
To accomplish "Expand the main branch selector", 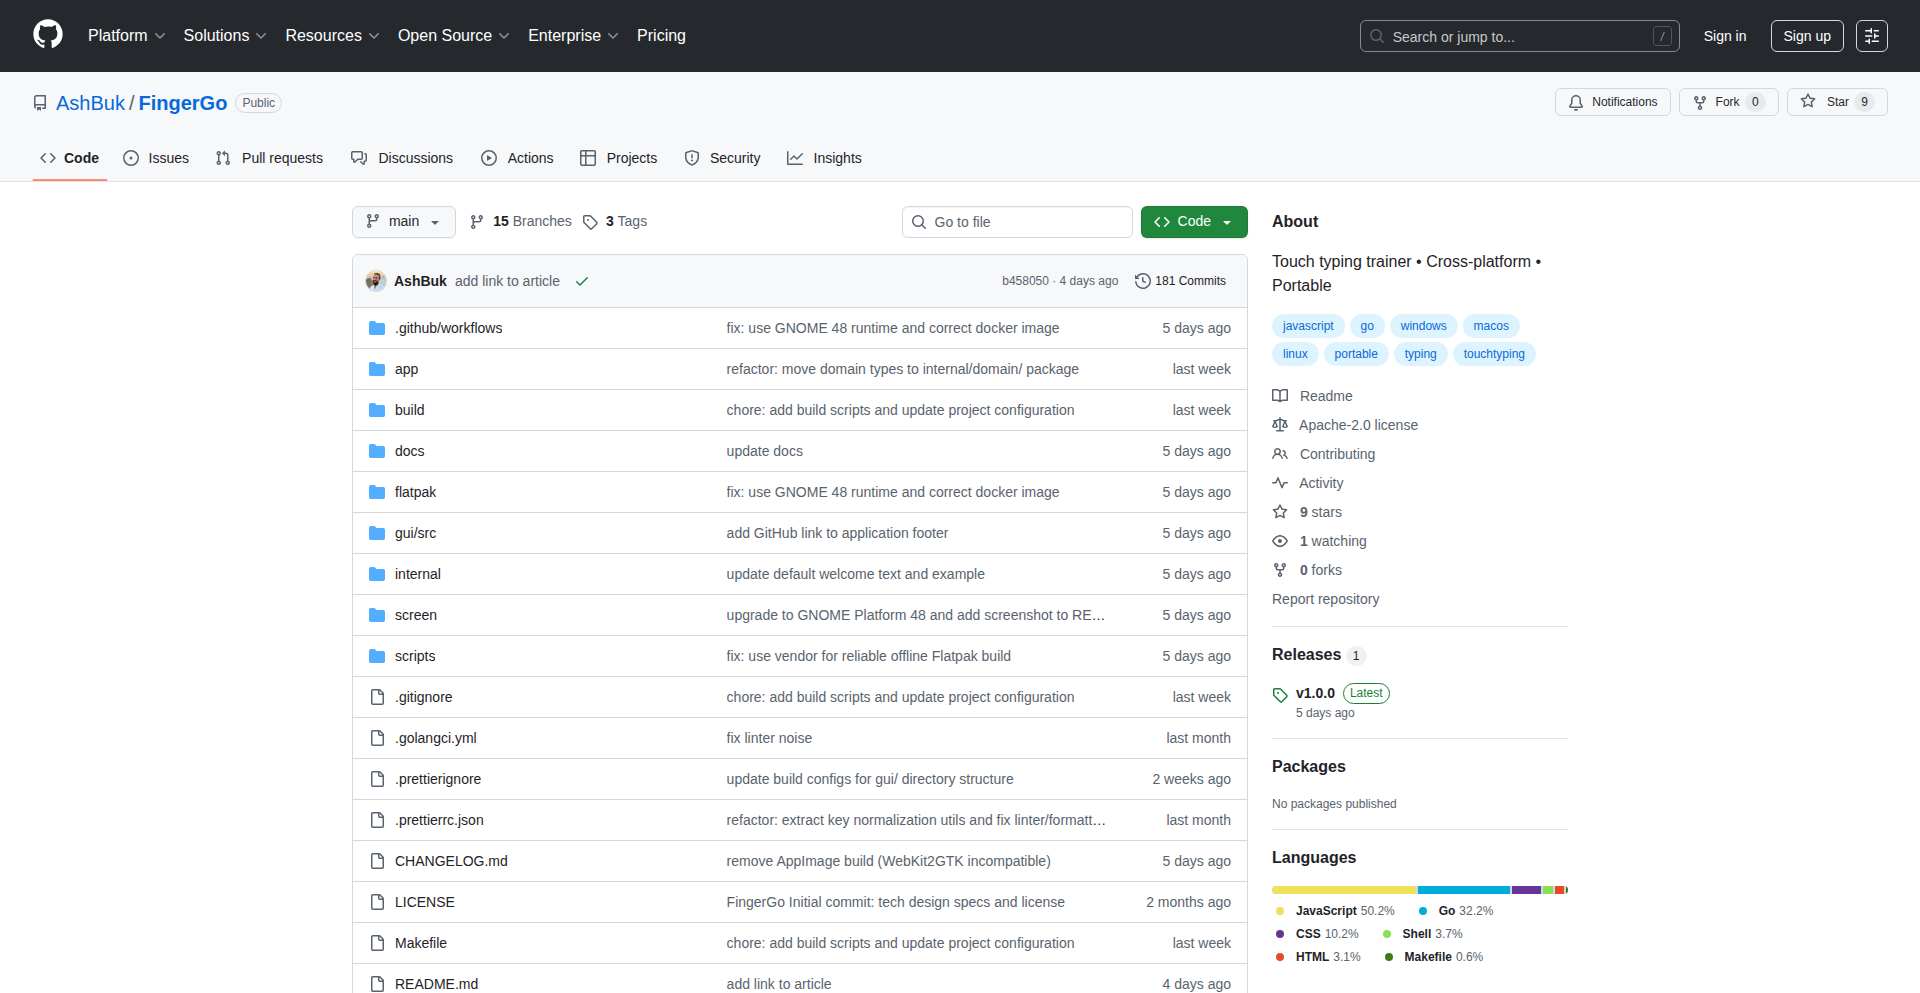I will [403, 222].
